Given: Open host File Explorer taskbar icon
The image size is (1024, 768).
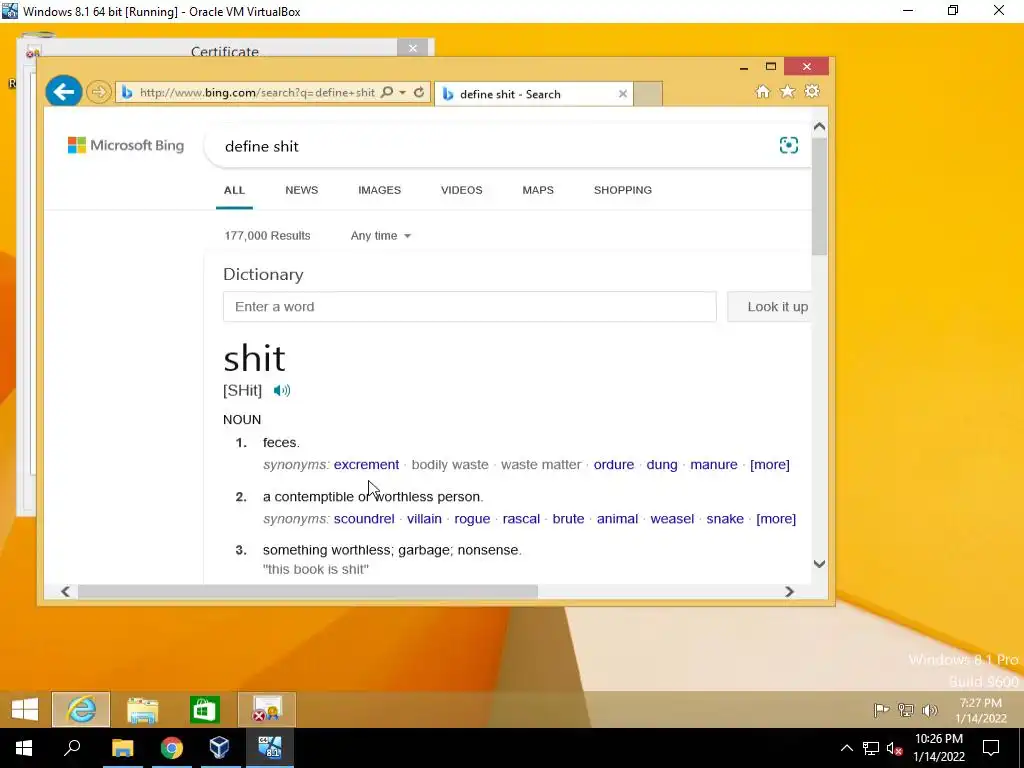Looking at the screenshot, I should coord(123,748).
